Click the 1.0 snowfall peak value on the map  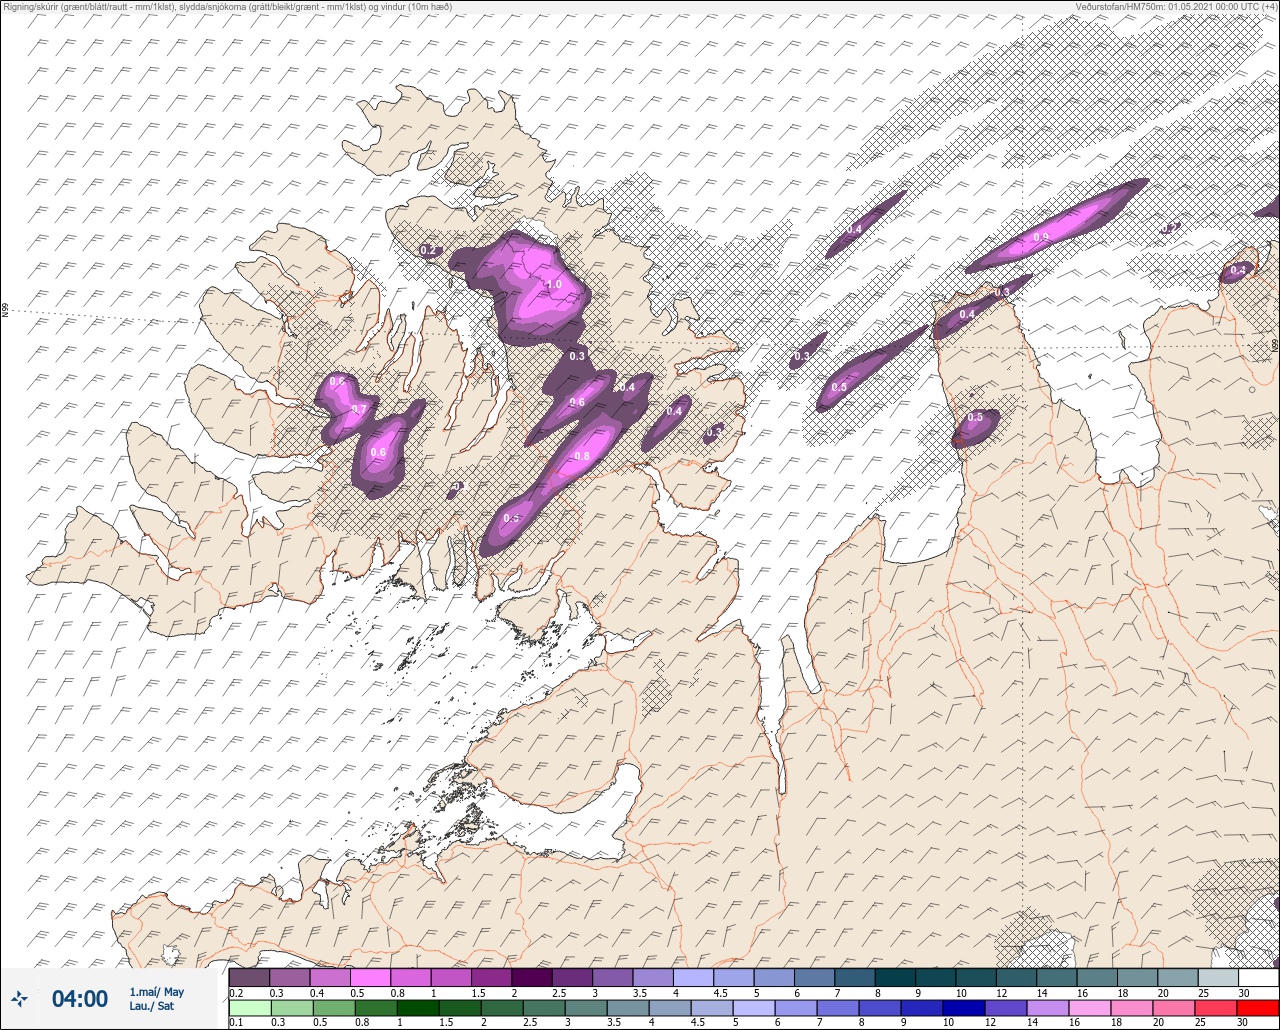[553, 285]
